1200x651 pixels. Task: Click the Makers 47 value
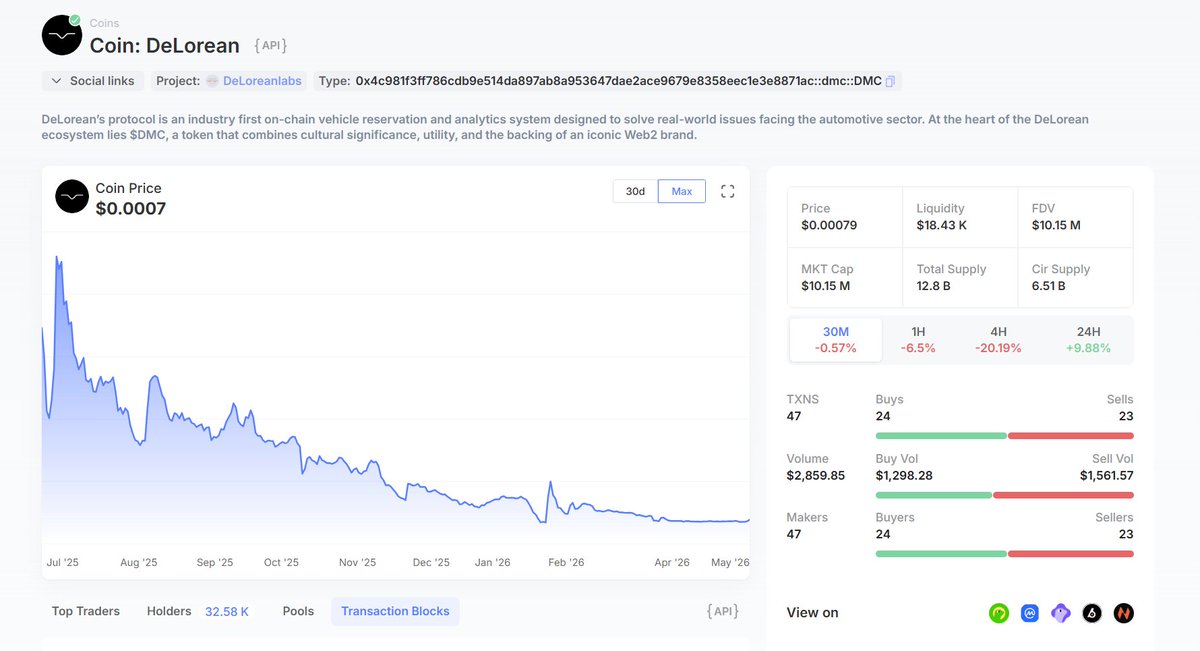tap(794, 534)
